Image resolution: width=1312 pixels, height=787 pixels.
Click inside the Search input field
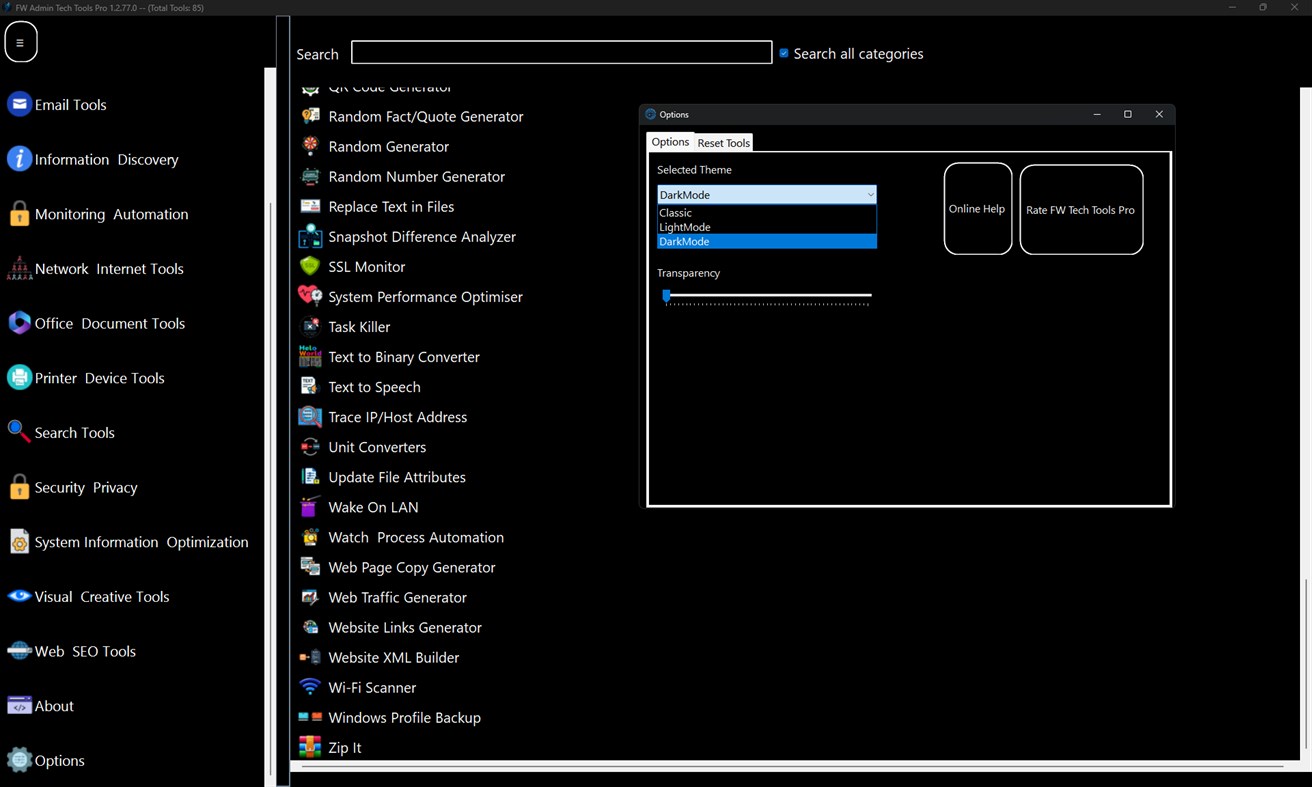point(561,51)
